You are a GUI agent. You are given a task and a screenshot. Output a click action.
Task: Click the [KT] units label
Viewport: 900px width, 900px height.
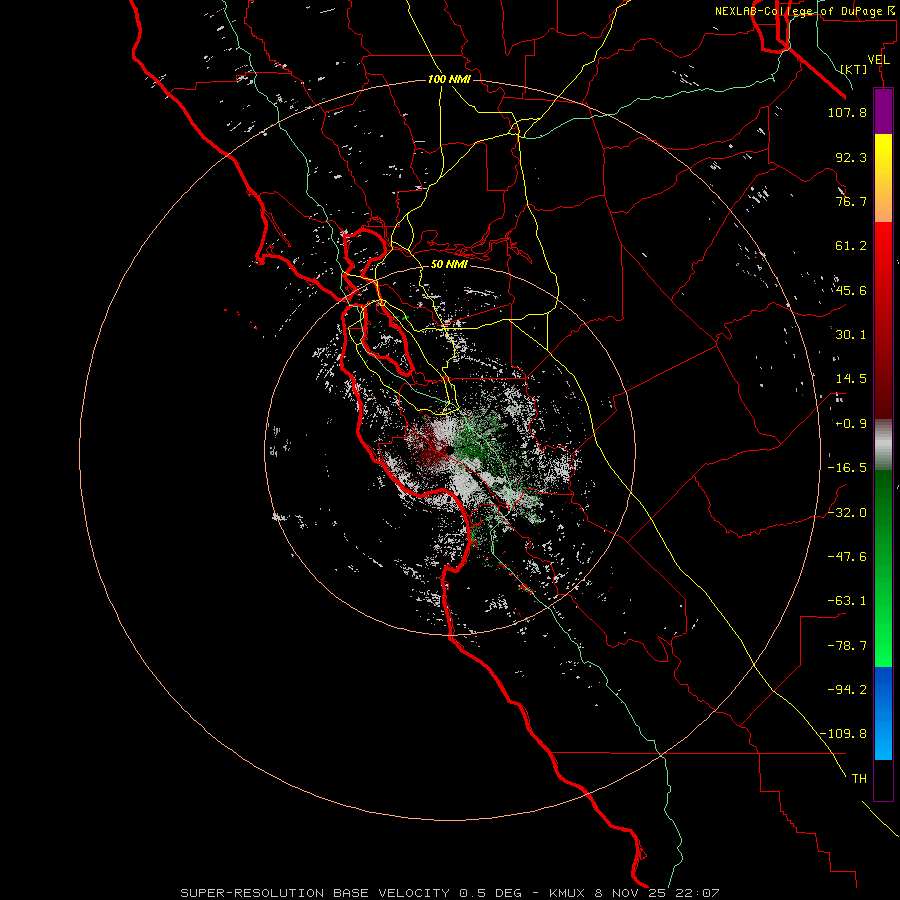pos(854,69)
